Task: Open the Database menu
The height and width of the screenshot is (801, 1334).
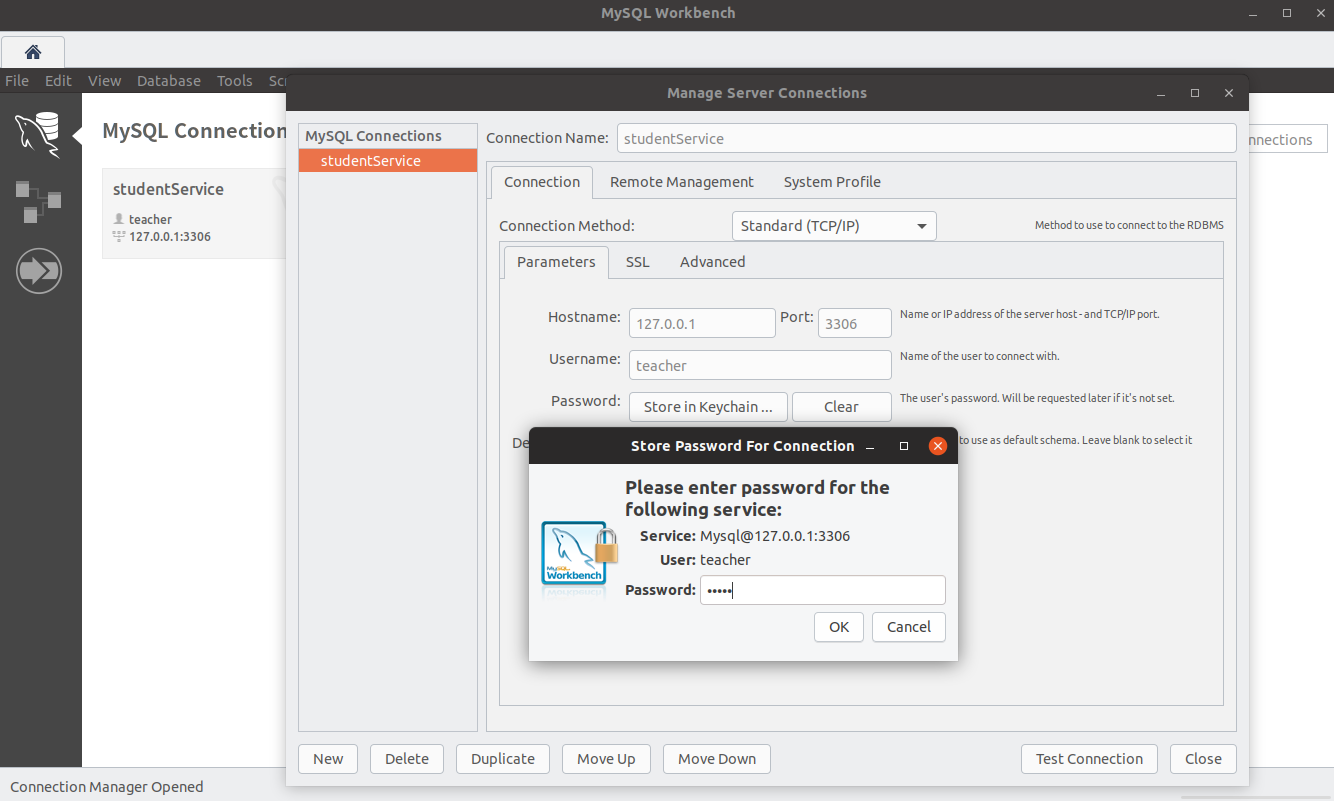Action: pyautogui.click(x=168, y=81)
